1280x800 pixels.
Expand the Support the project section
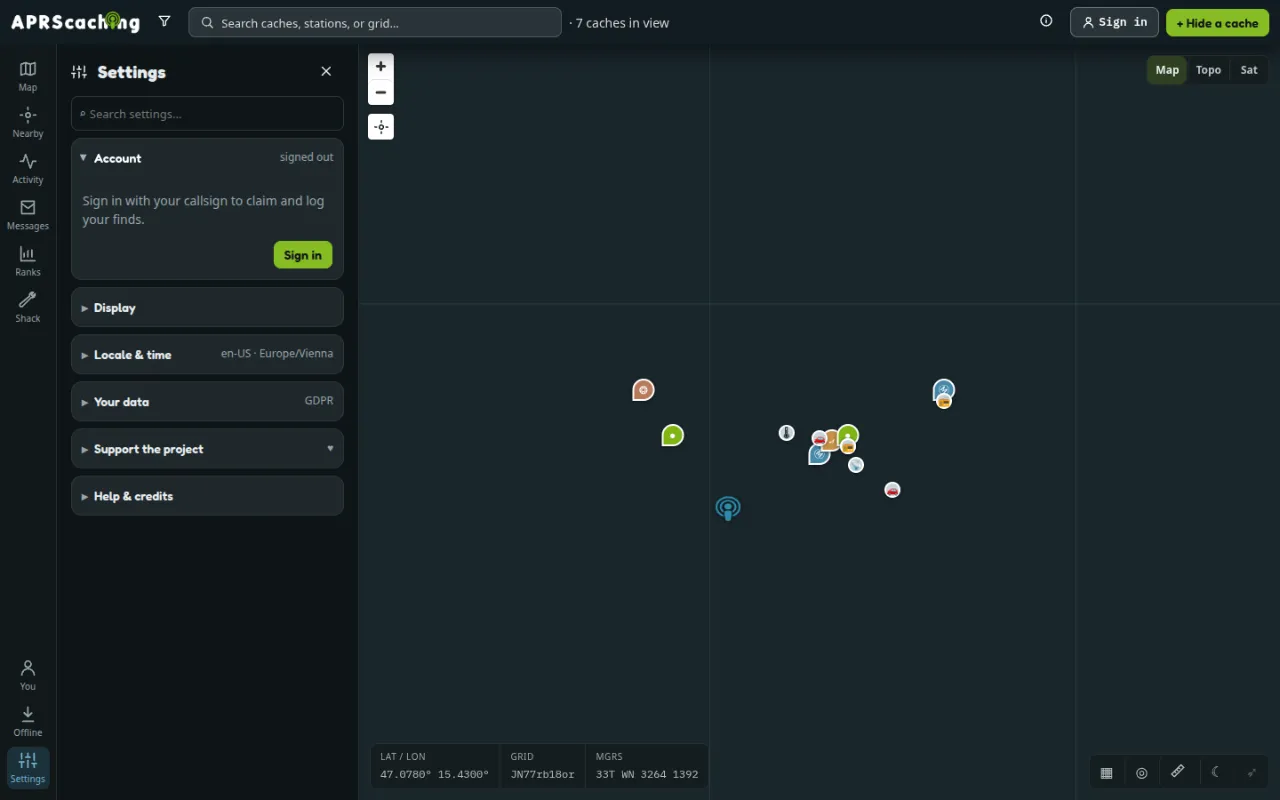207,448
